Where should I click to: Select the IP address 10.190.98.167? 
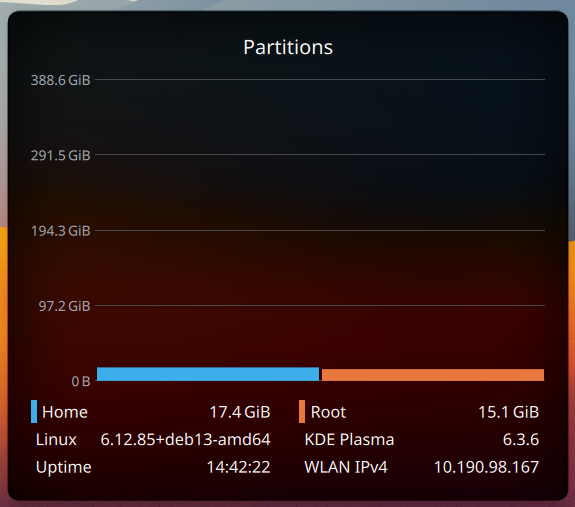486,467
